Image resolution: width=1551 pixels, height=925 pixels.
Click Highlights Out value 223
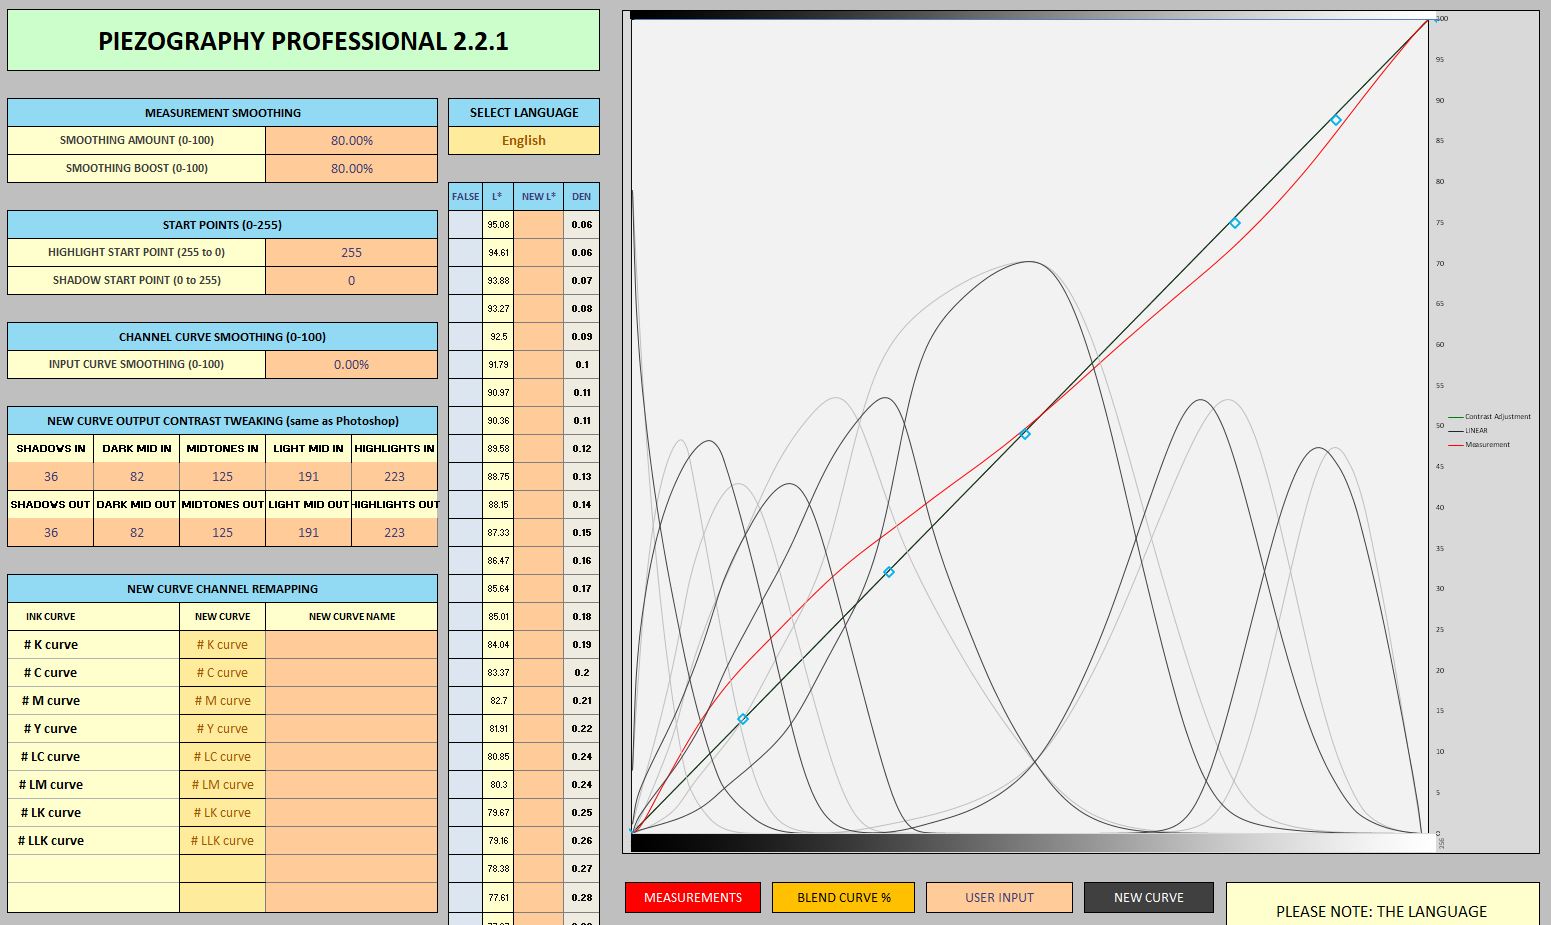coord(395,533)
